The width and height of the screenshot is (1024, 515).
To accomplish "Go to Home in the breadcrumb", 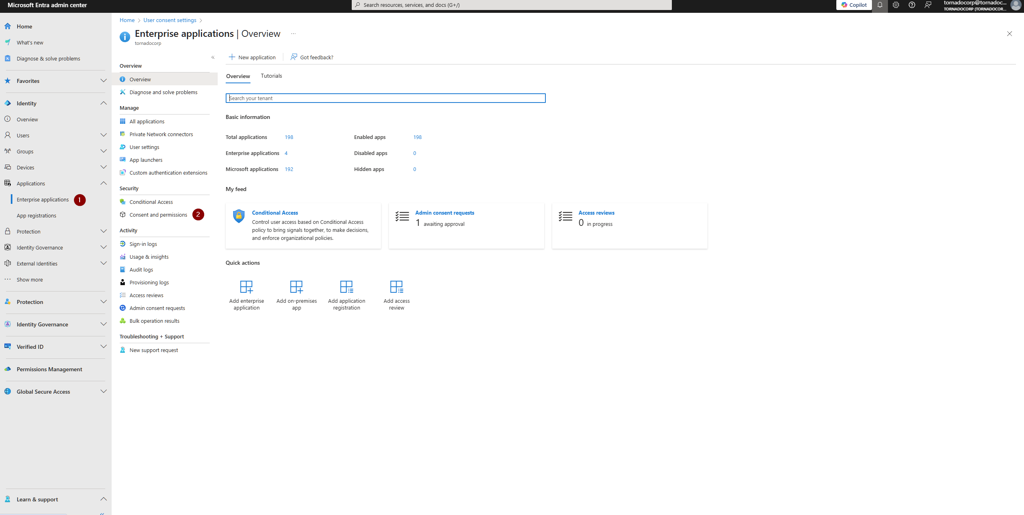I will point(127,20).
